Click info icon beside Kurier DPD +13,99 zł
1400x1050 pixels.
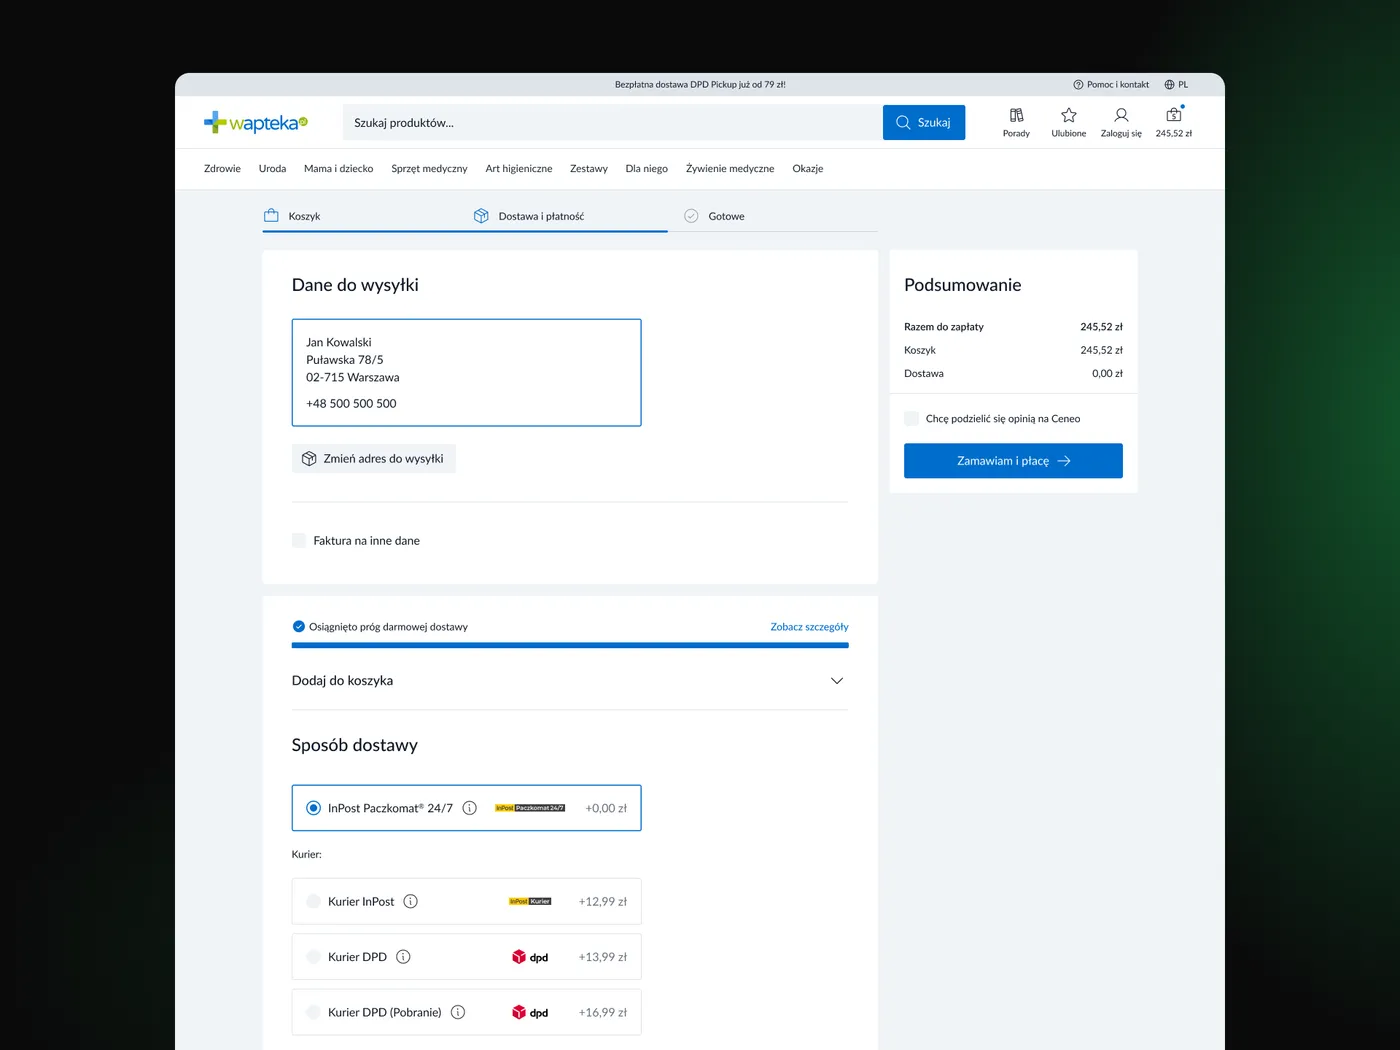coord(403,957)
